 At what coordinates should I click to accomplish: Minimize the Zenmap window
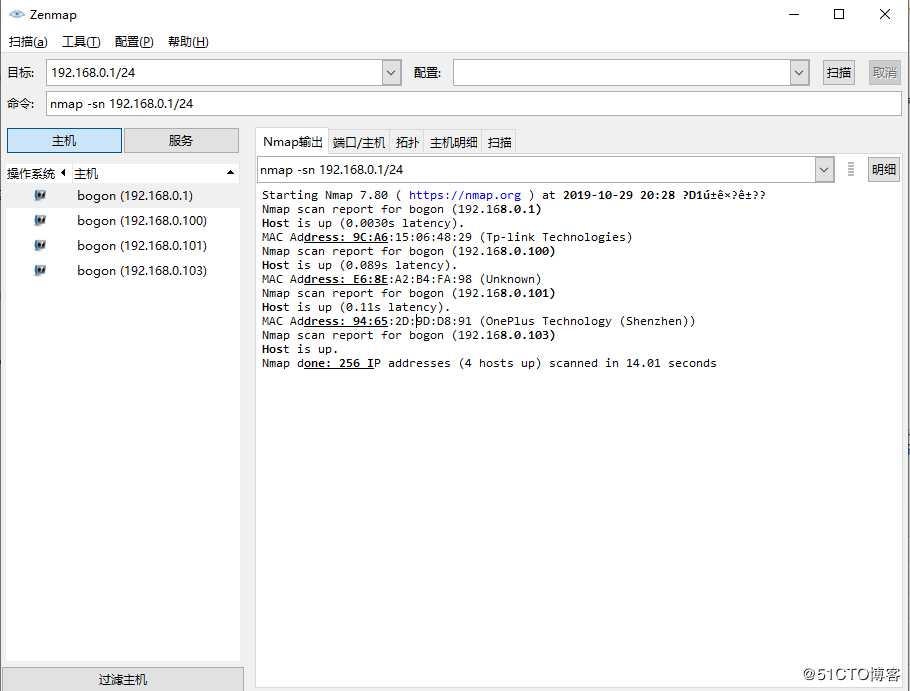tap(794, 15)
